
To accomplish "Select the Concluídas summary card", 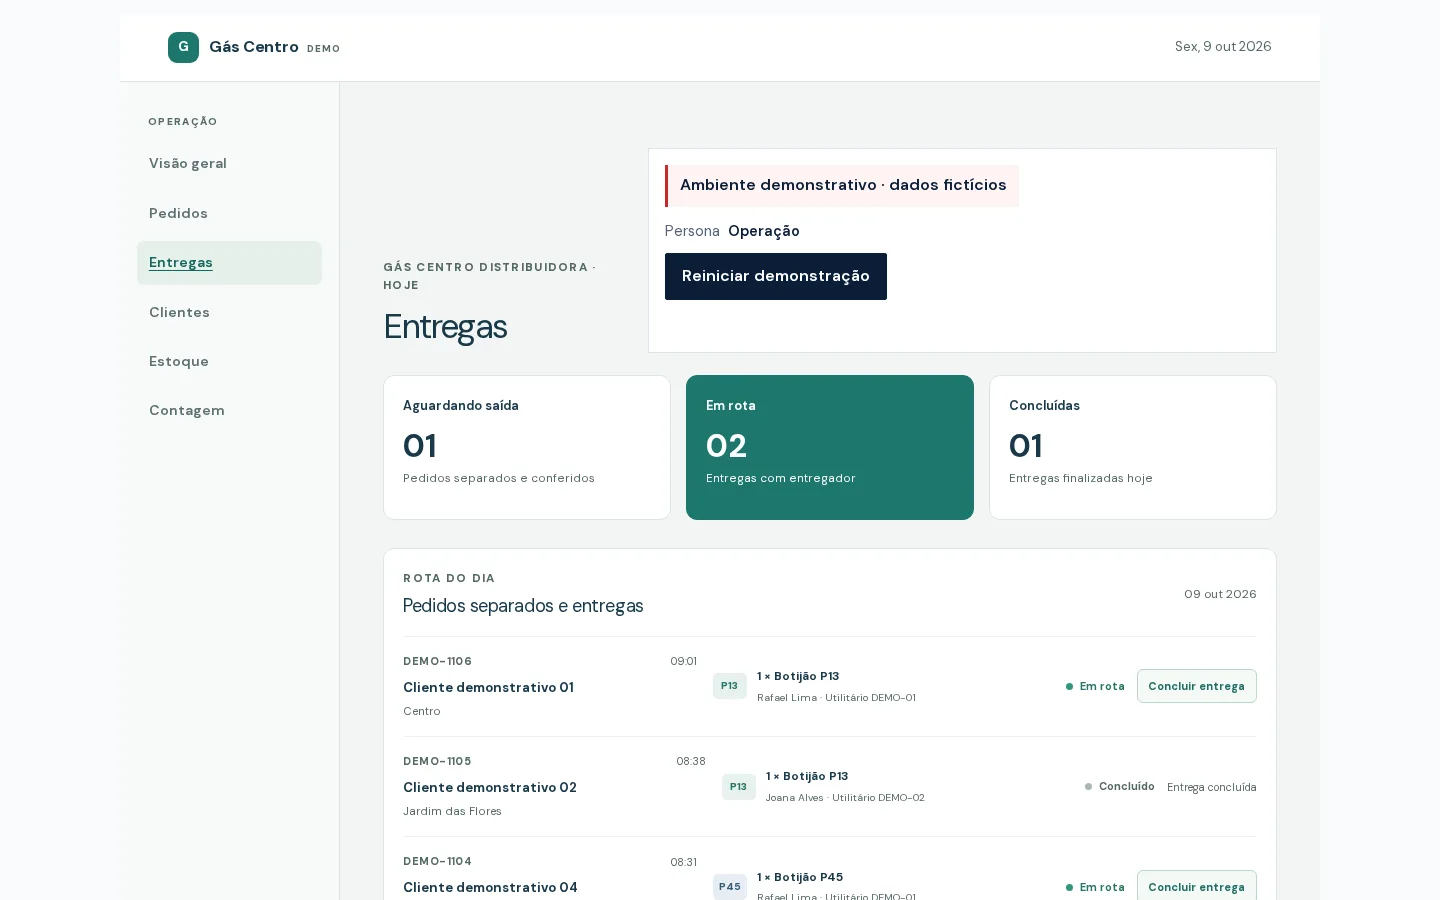I will pos(1133,447).
